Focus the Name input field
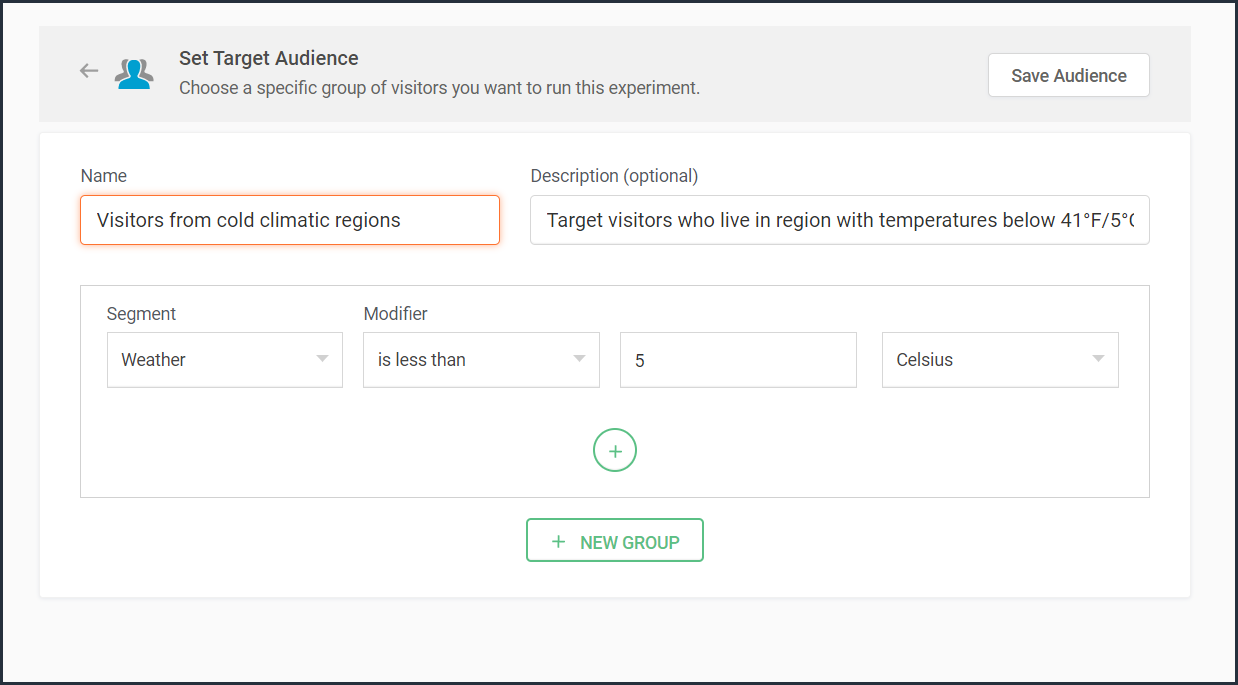The height and width of the screenshot is (685, 1238). [x=290, y=220]
